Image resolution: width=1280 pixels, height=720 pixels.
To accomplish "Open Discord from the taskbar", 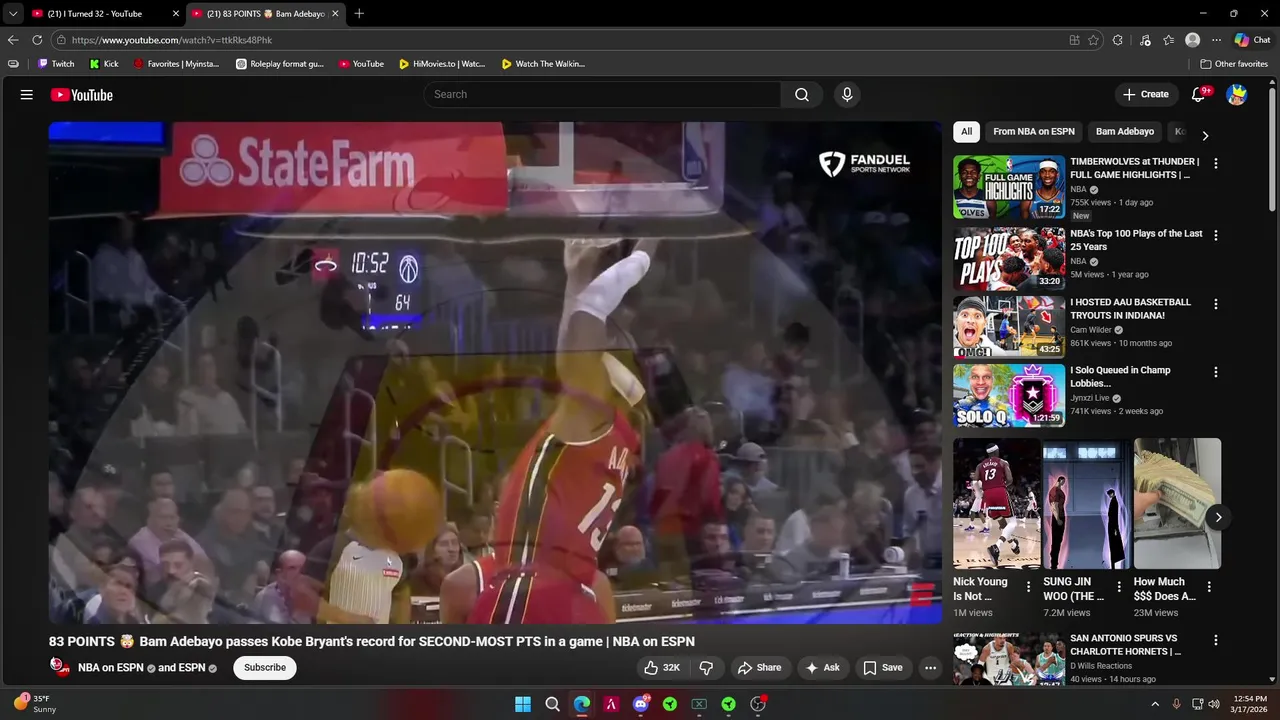I will coord(641,704).
